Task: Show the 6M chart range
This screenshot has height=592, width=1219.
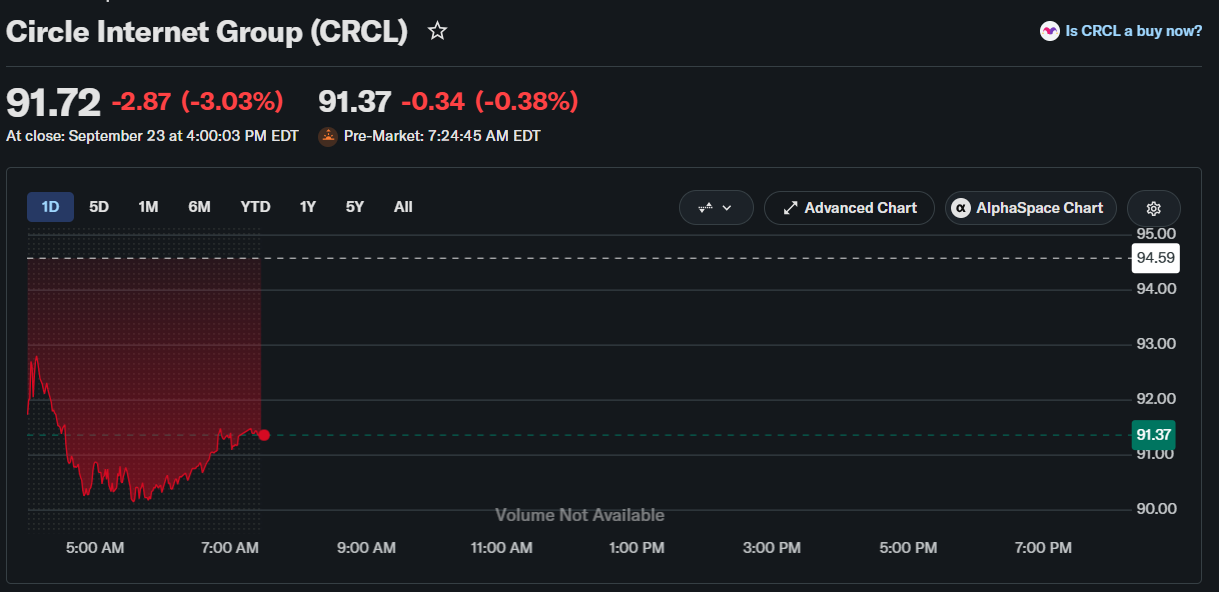Action: pyautogui.click(x=199, y=207)
